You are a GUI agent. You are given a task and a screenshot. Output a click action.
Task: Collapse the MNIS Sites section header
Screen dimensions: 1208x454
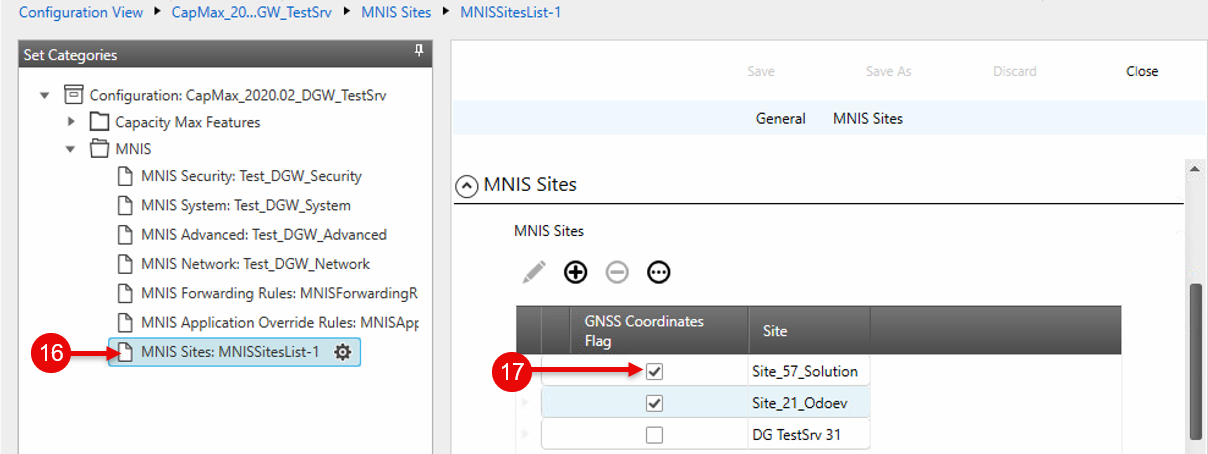(x=466, y=186)
